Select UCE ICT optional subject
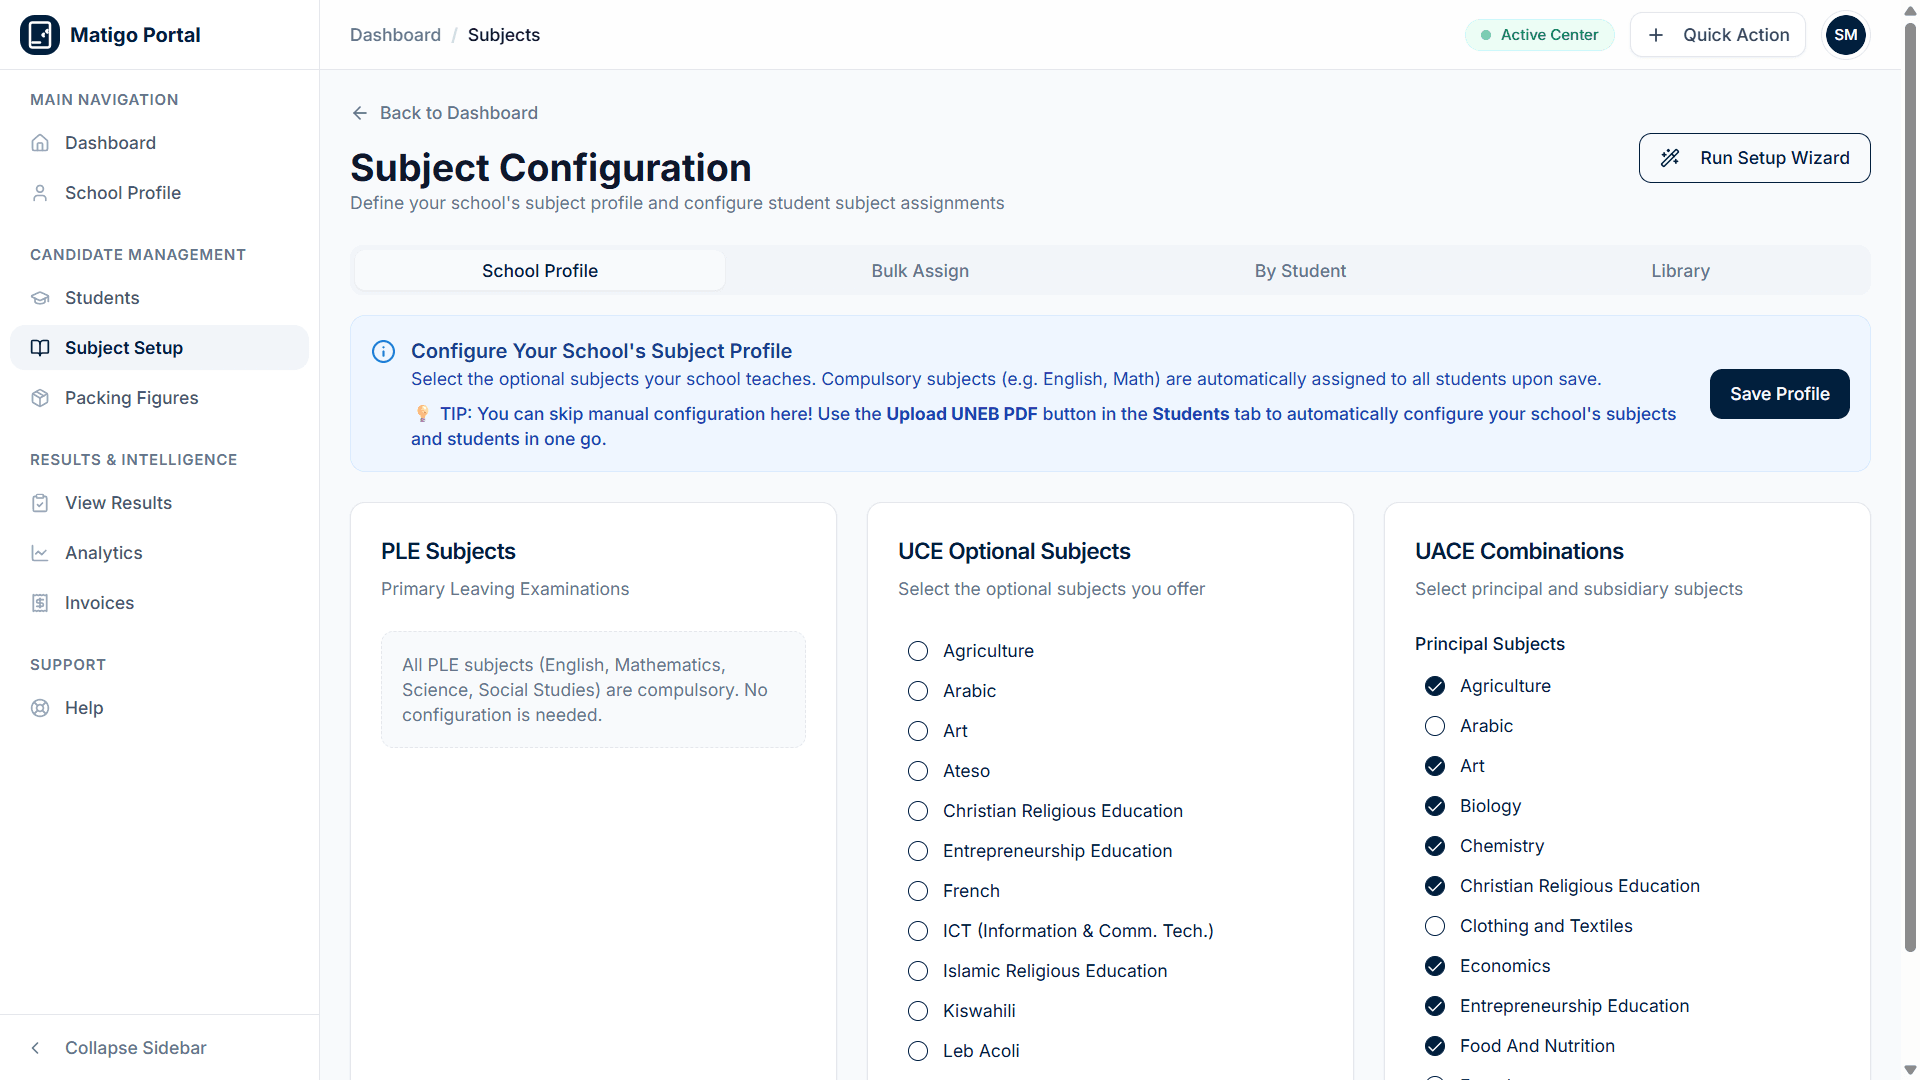This screenshot has width=1920, height=1080. point(918,931)
